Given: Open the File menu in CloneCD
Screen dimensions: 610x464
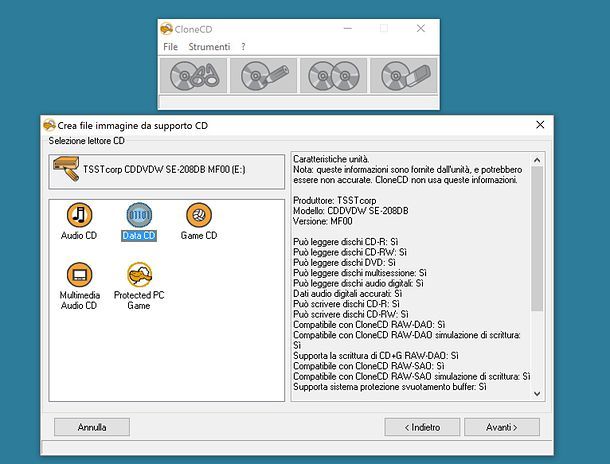Looking at the screenshot, I should [170, 47].
